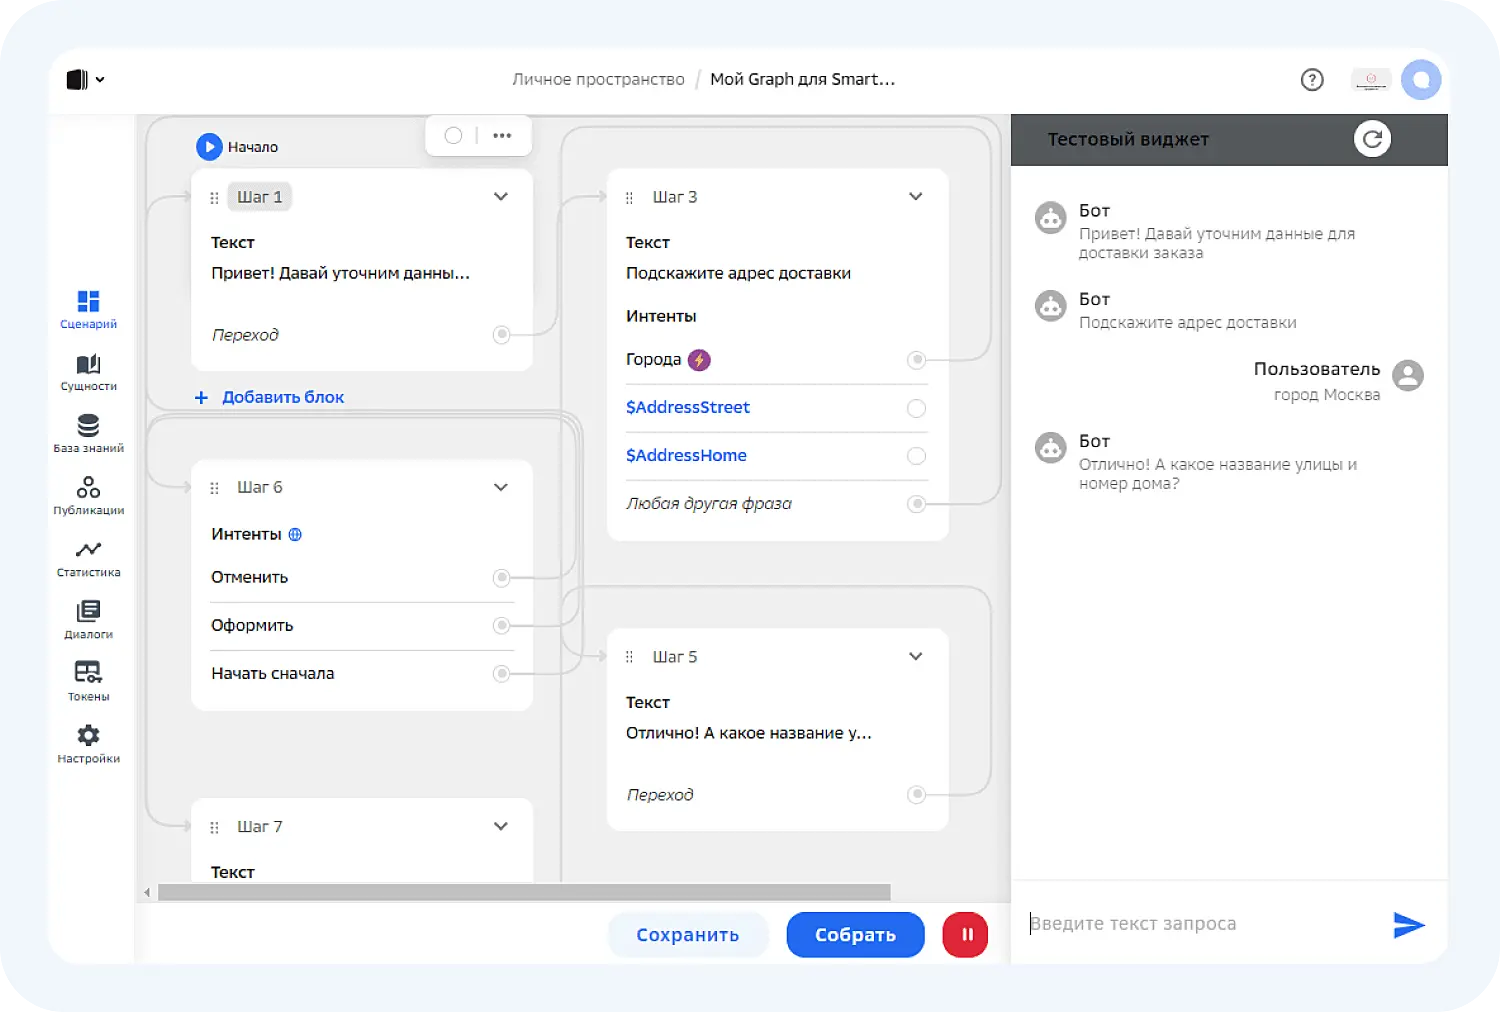This screenshot has width=1500, height=1012.
Task: Open the workspace dropdown at top left
Action: point(86,80)
